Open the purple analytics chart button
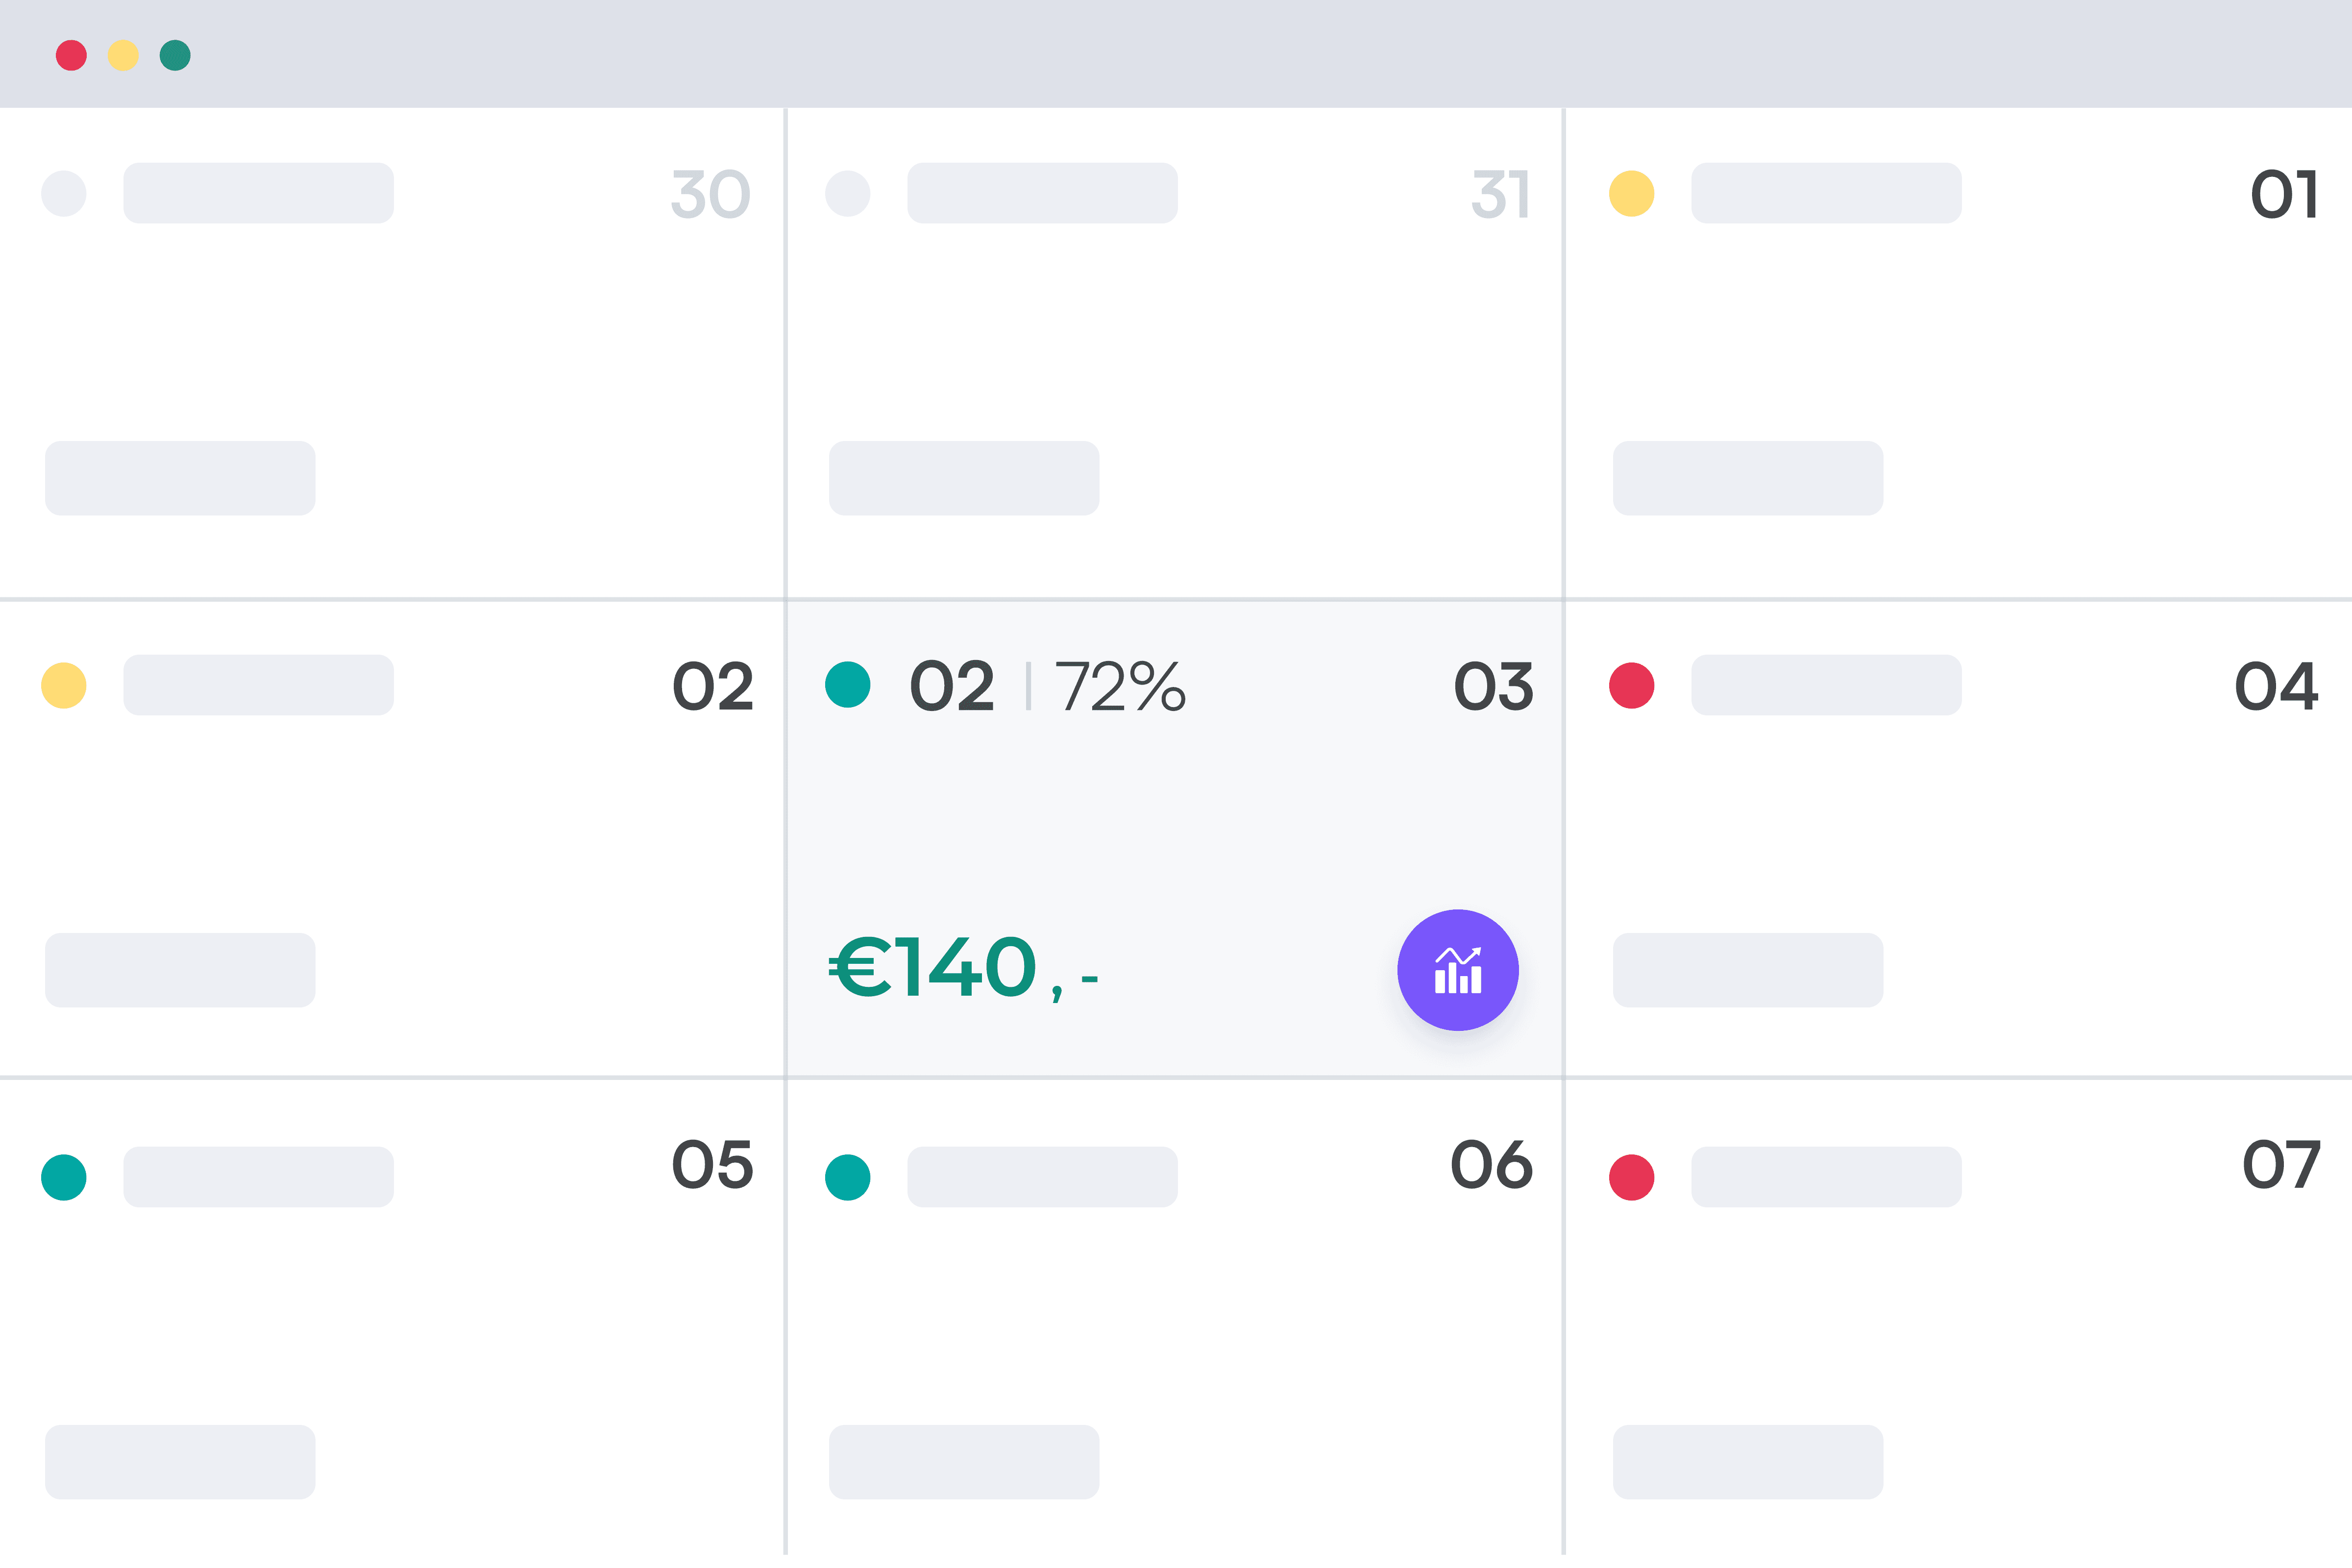This screenshot has width=2352, height=1568. tap(1458, 970)
